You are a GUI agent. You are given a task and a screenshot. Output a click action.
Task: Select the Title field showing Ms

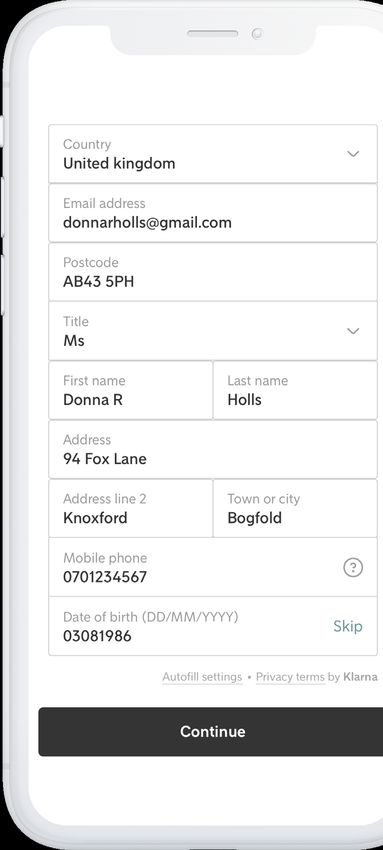(x=213, y=331)
